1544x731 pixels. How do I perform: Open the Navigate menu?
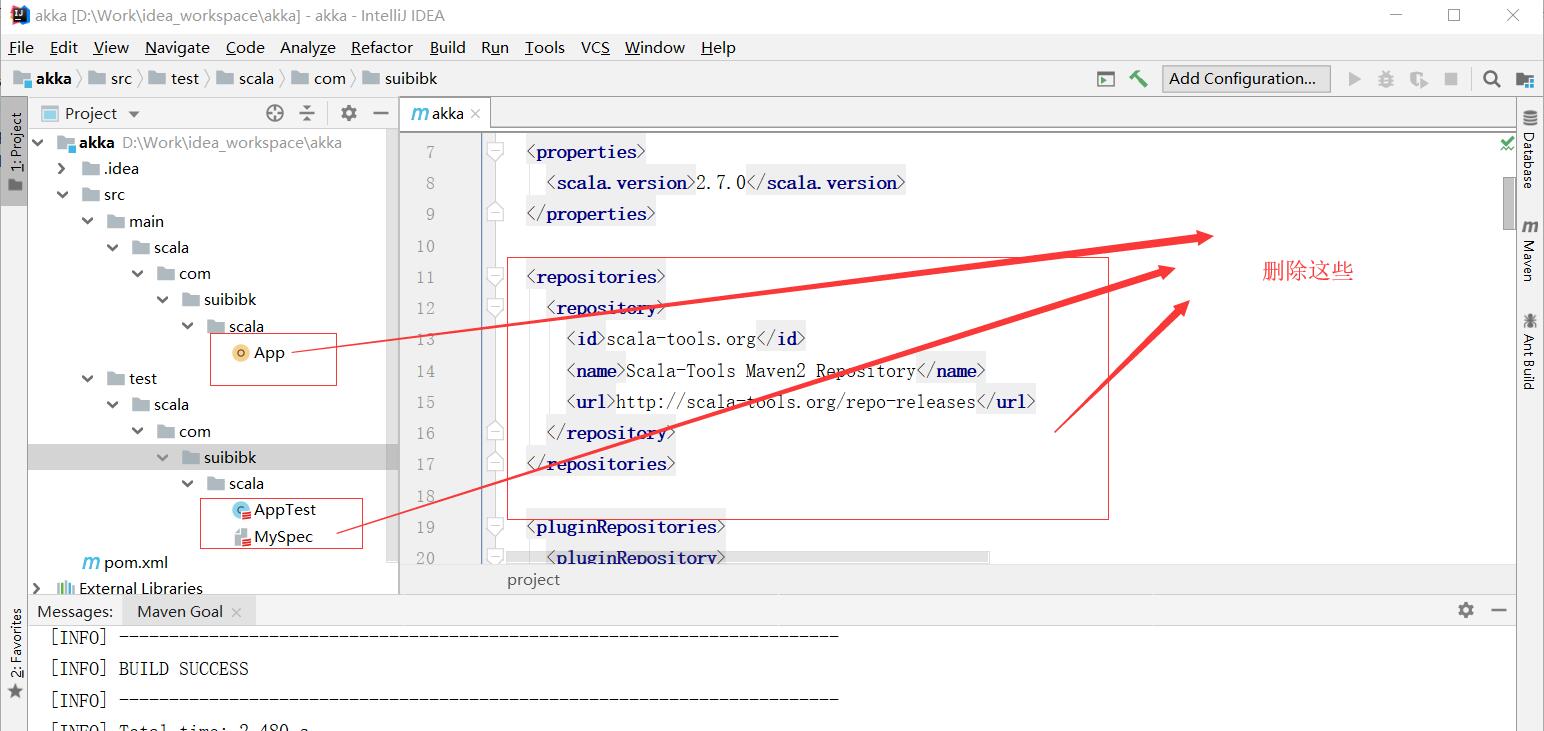coord(177,47)
